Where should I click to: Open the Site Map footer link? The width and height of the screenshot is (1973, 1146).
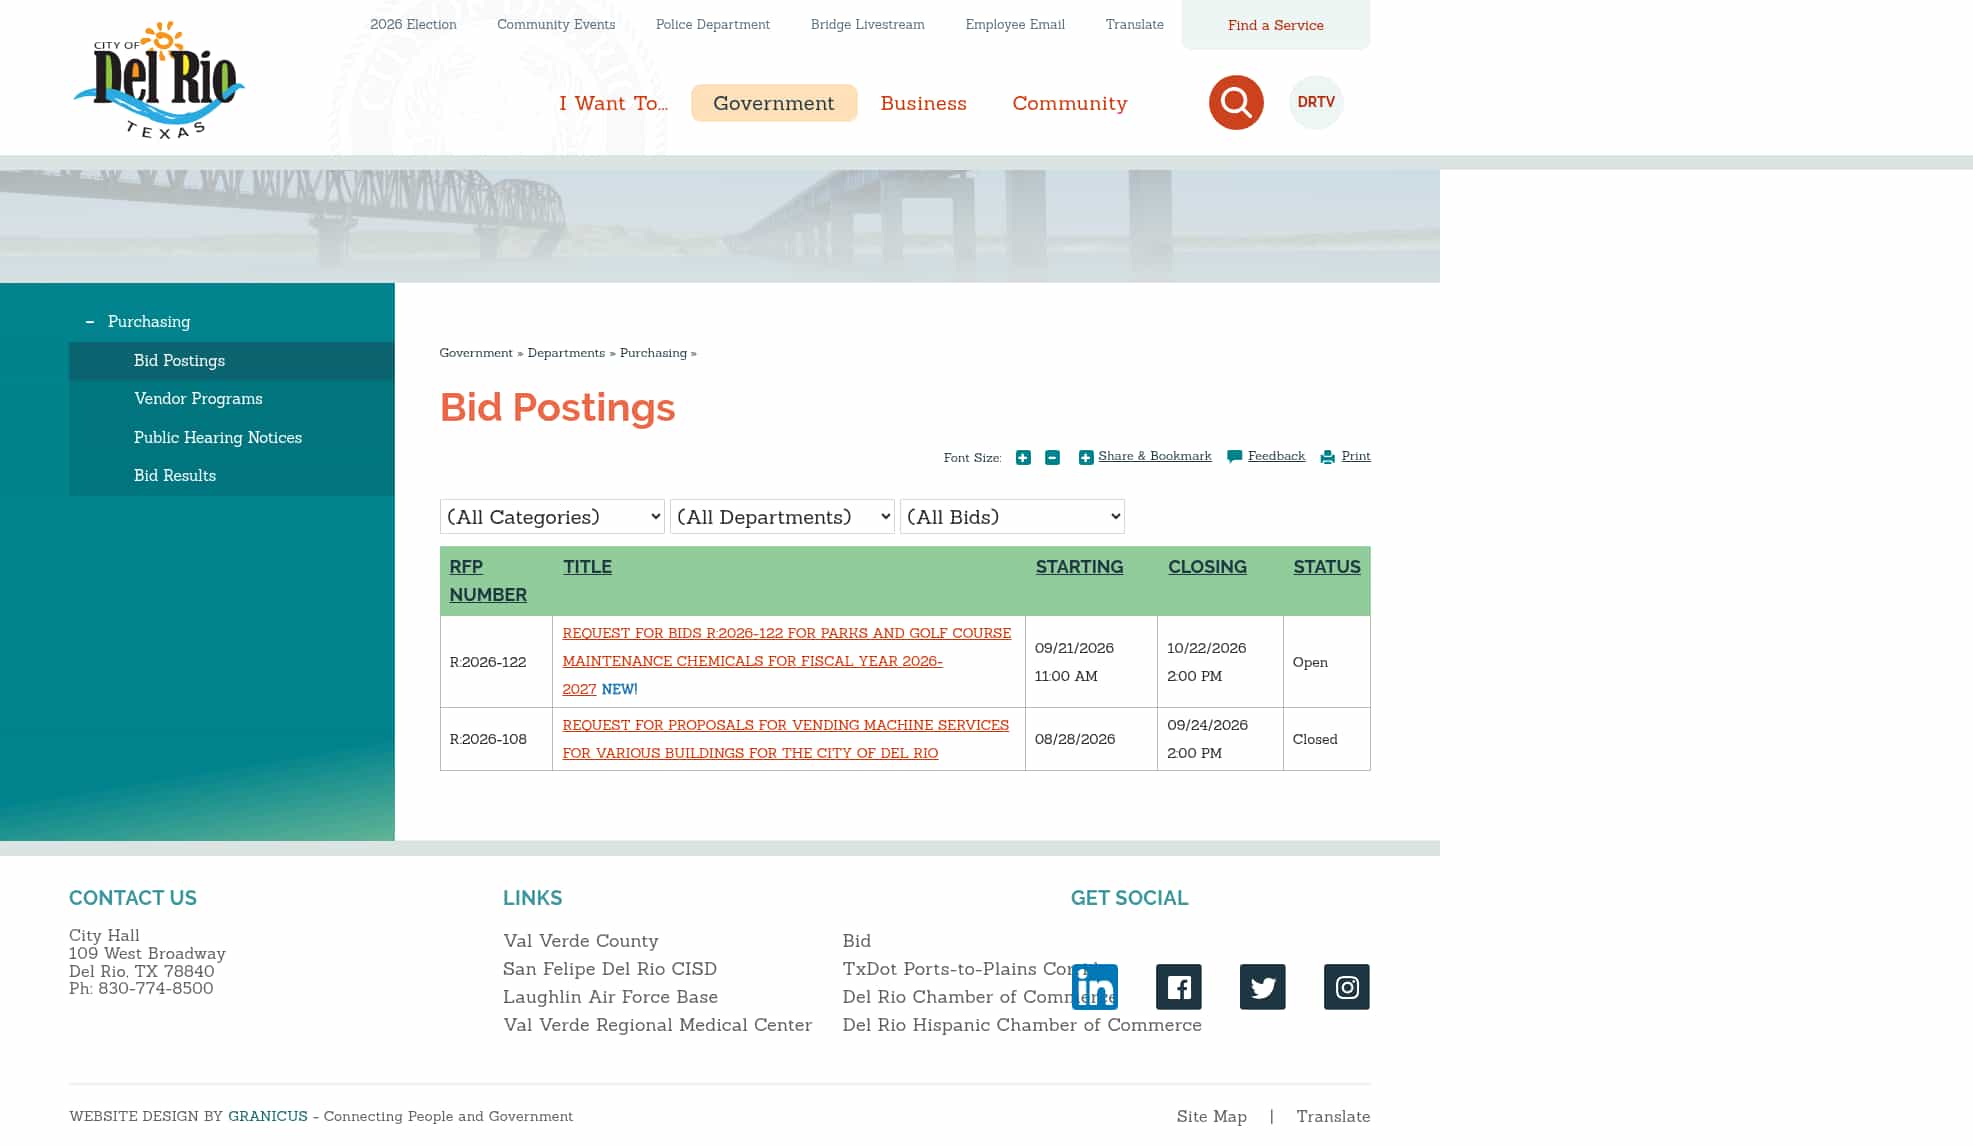coord(1211,1117)
